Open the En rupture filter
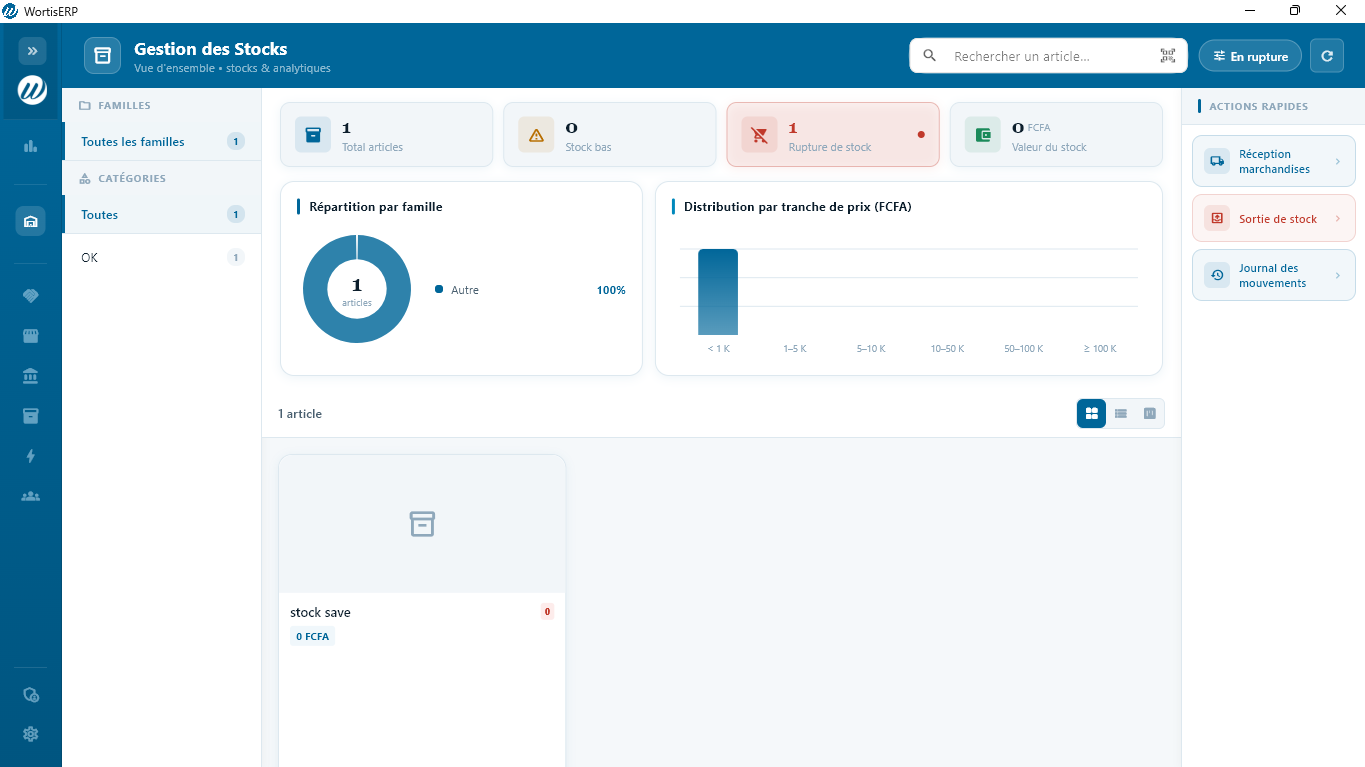Image resolution: width=1365 pixels, height=767 pixels. click(x=1249, y=56)
